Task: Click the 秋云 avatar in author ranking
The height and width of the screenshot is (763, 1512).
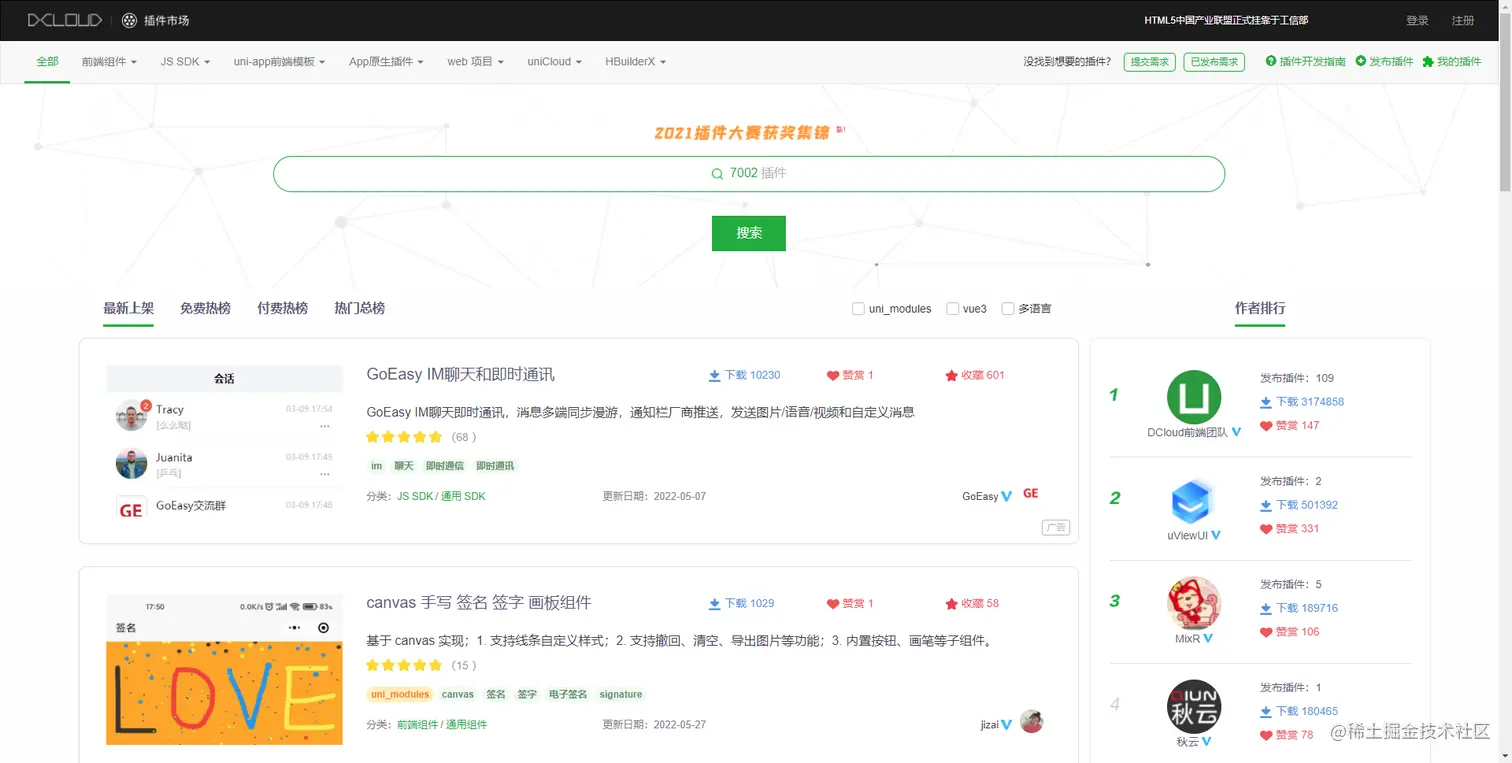Action: (1194, 707)
